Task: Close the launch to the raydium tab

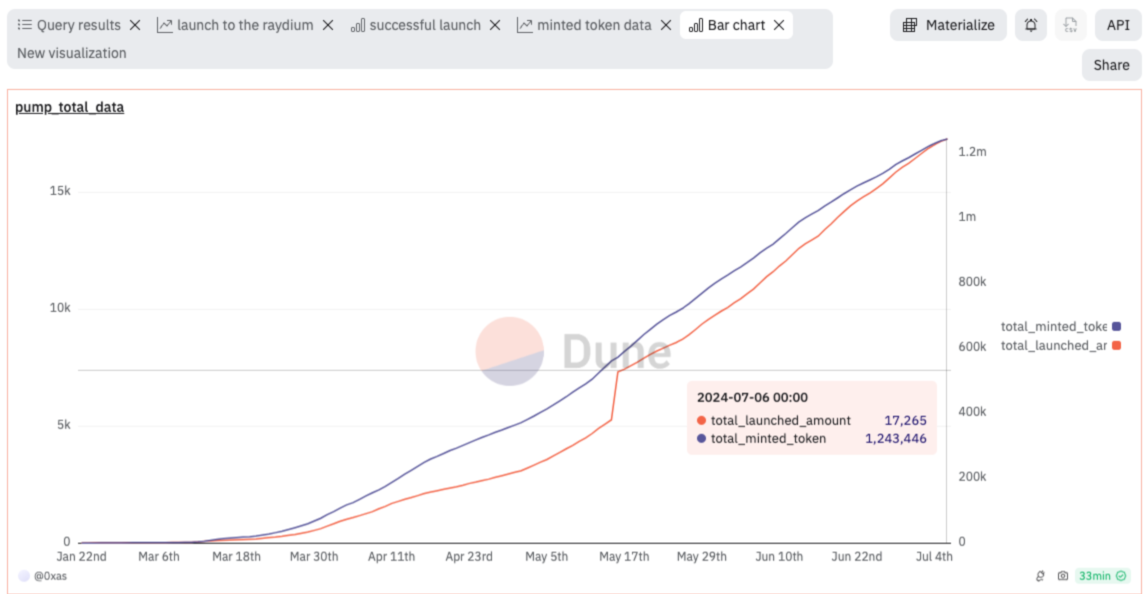Action: click(x=328, y=25)
